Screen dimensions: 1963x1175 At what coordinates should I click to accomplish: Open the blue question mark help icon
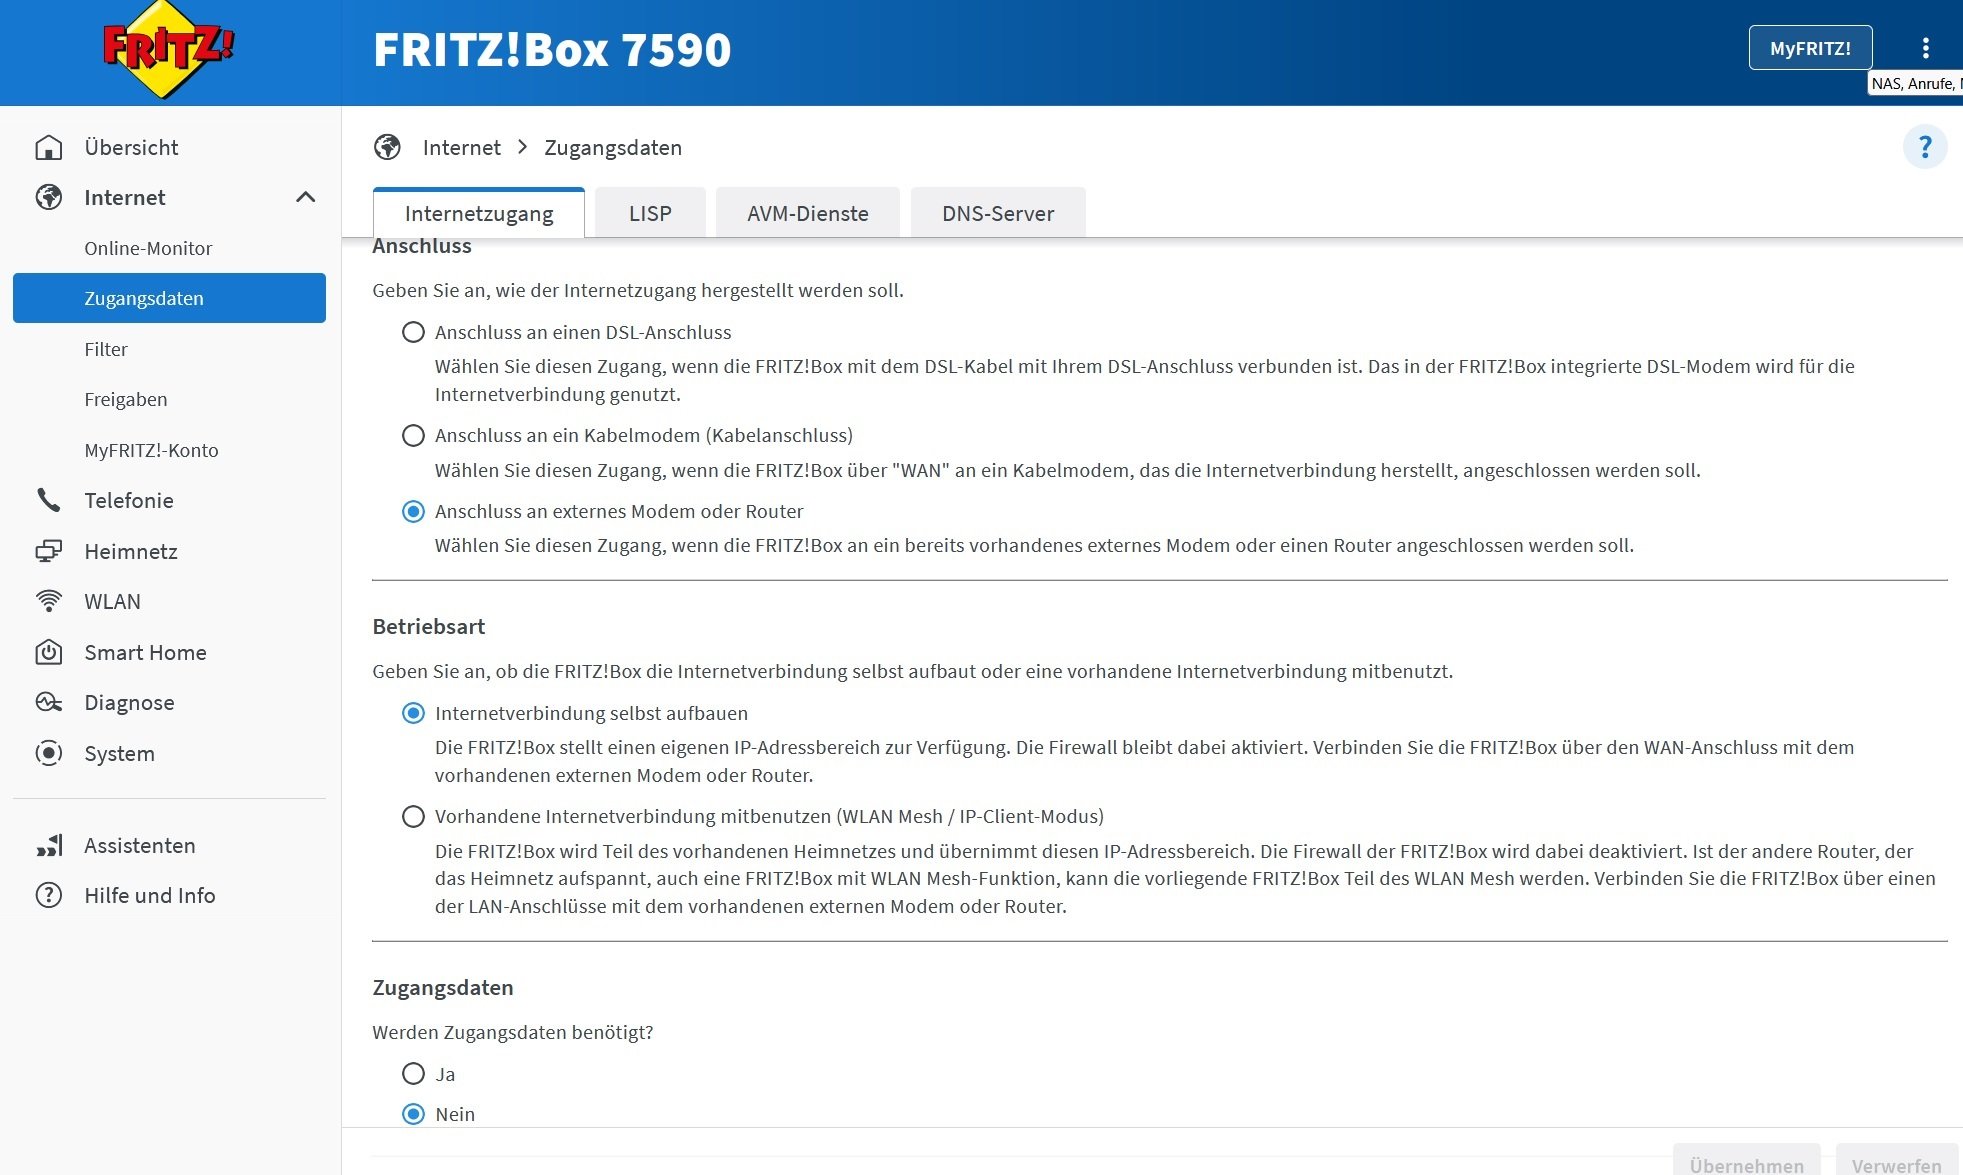tap(1924, 148)
